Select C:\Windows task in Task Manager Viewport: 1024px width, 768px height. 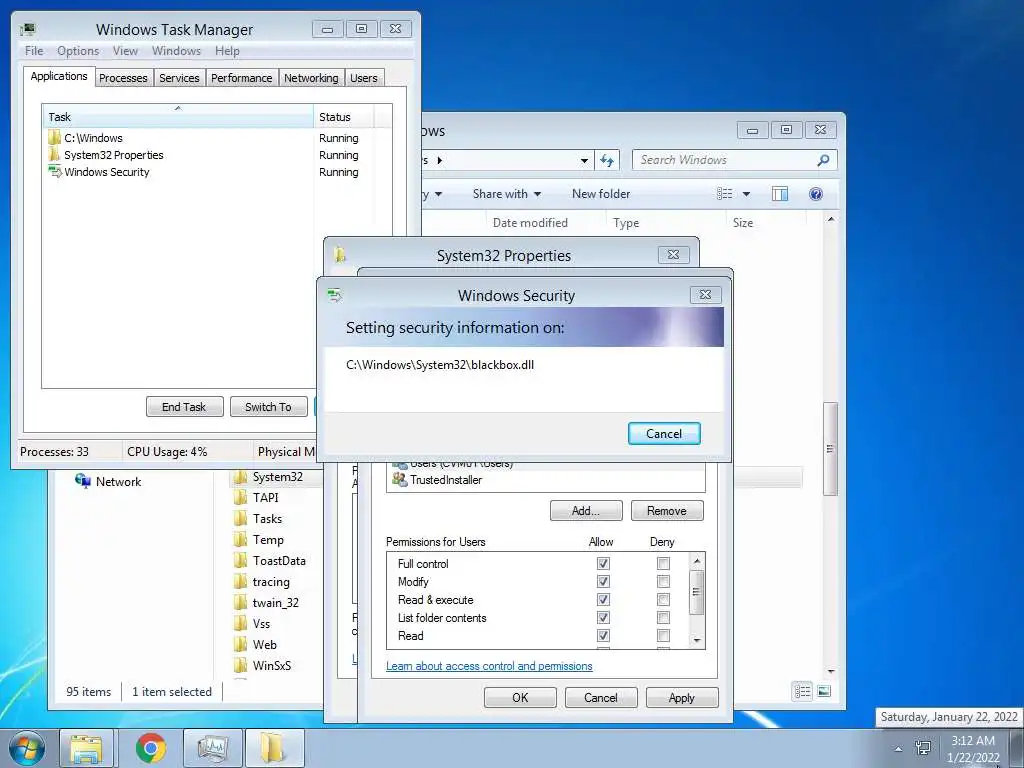point(180,138)
